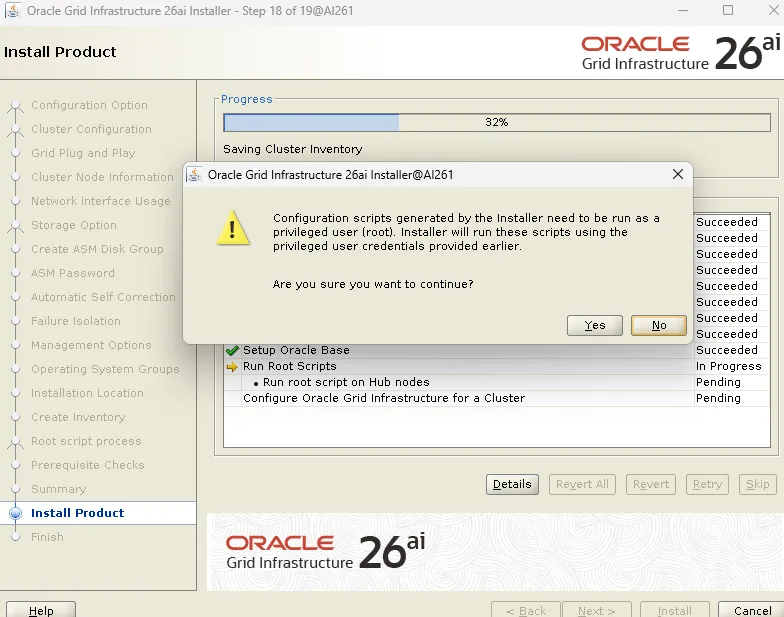Select Run root script on Hub nodes row
The height and width of the screenshot is (617, 784).
[496, 382]
